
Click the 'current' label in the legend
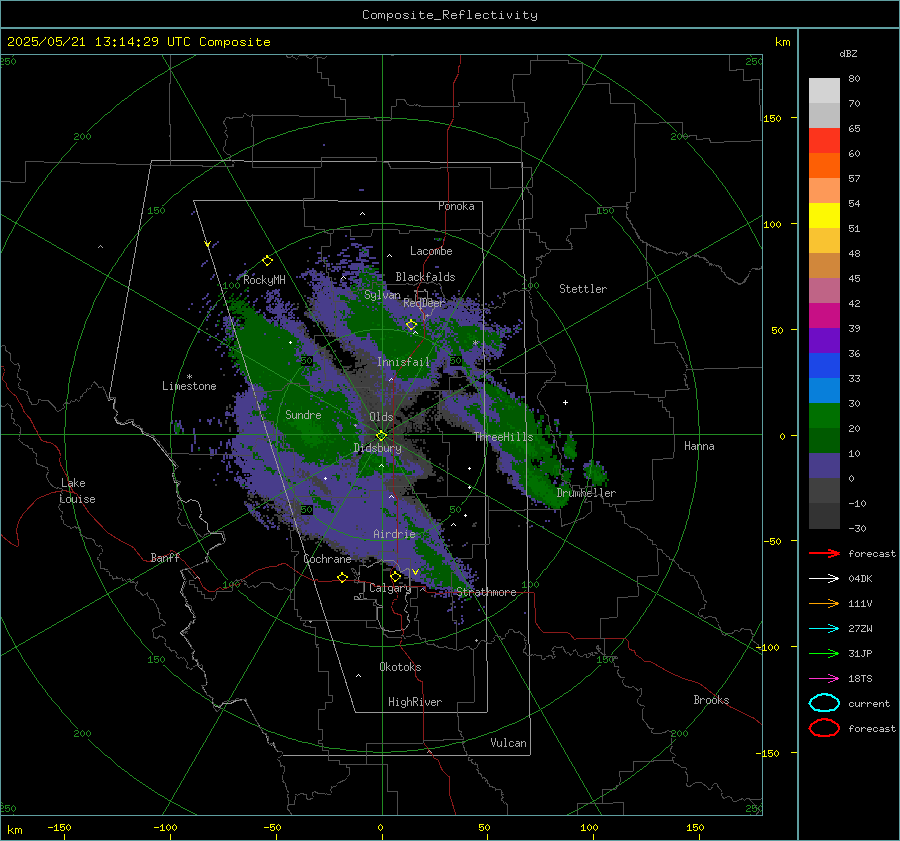[x=869, y=703]
